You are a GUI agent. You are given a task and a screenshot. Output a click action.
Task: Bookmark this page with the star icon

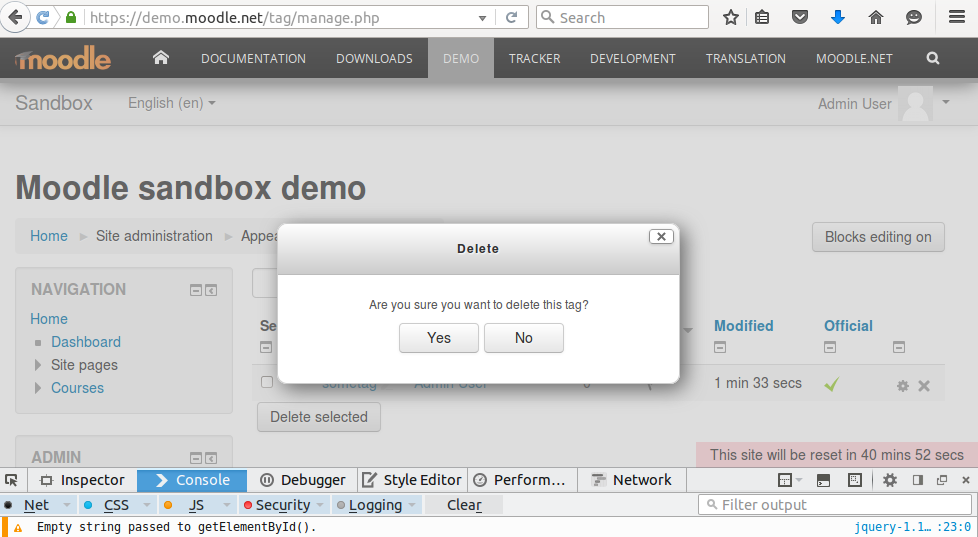click(731, 17)
